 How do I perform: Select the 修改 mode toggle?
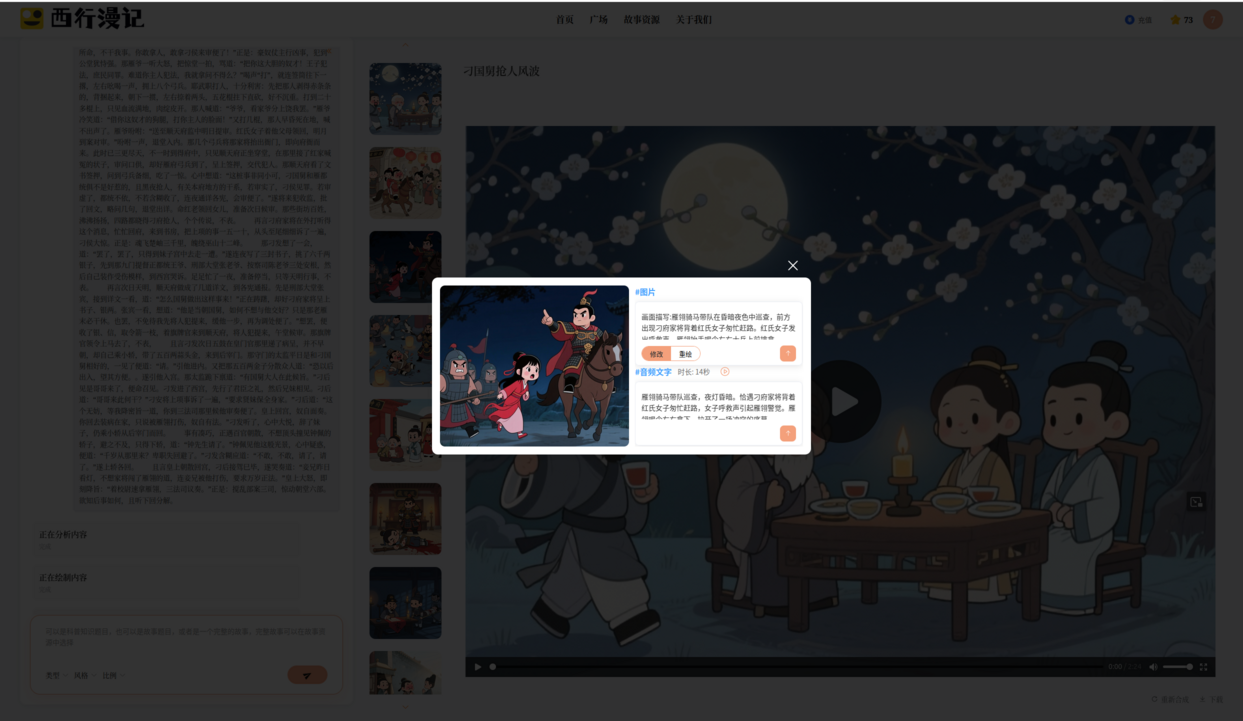656,354
